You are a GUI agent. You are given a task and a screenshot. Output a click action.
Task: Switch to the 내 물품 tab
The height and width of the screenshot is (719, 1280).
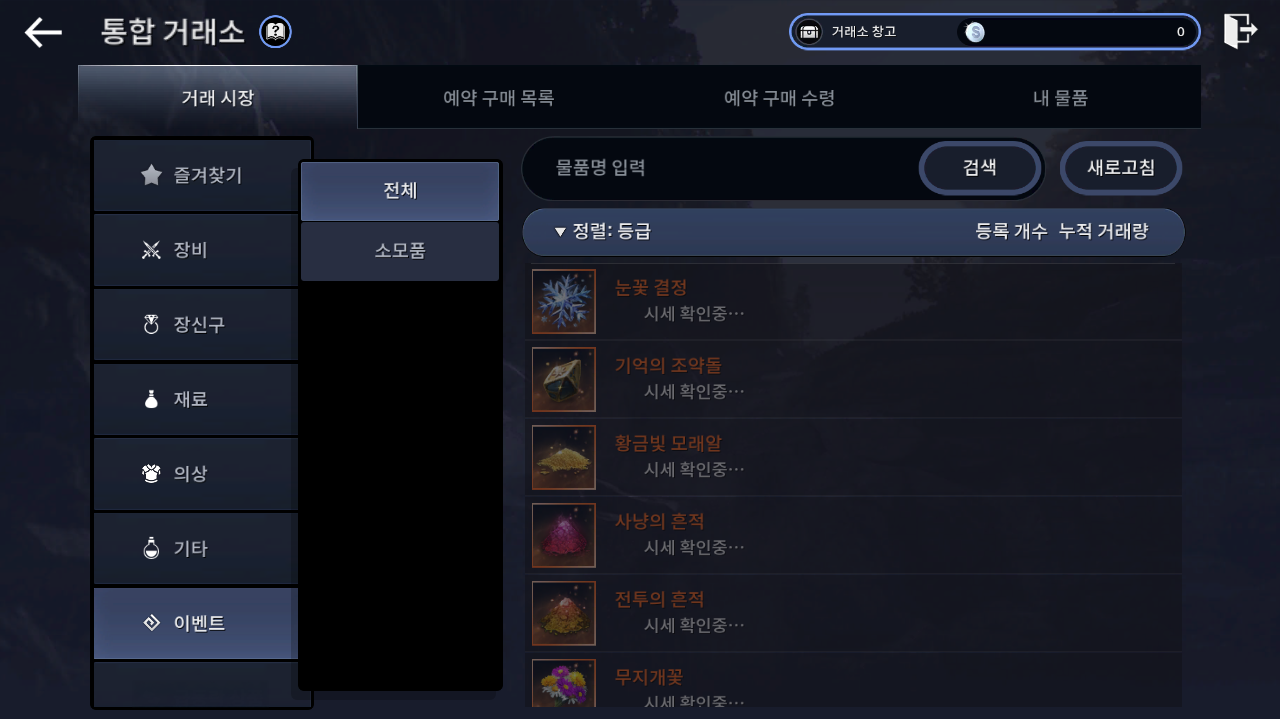click(x=1060, y=98)
